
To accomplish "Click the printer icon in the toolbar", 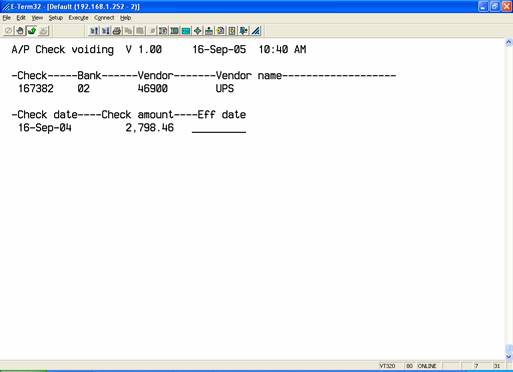I will point(117,31).
